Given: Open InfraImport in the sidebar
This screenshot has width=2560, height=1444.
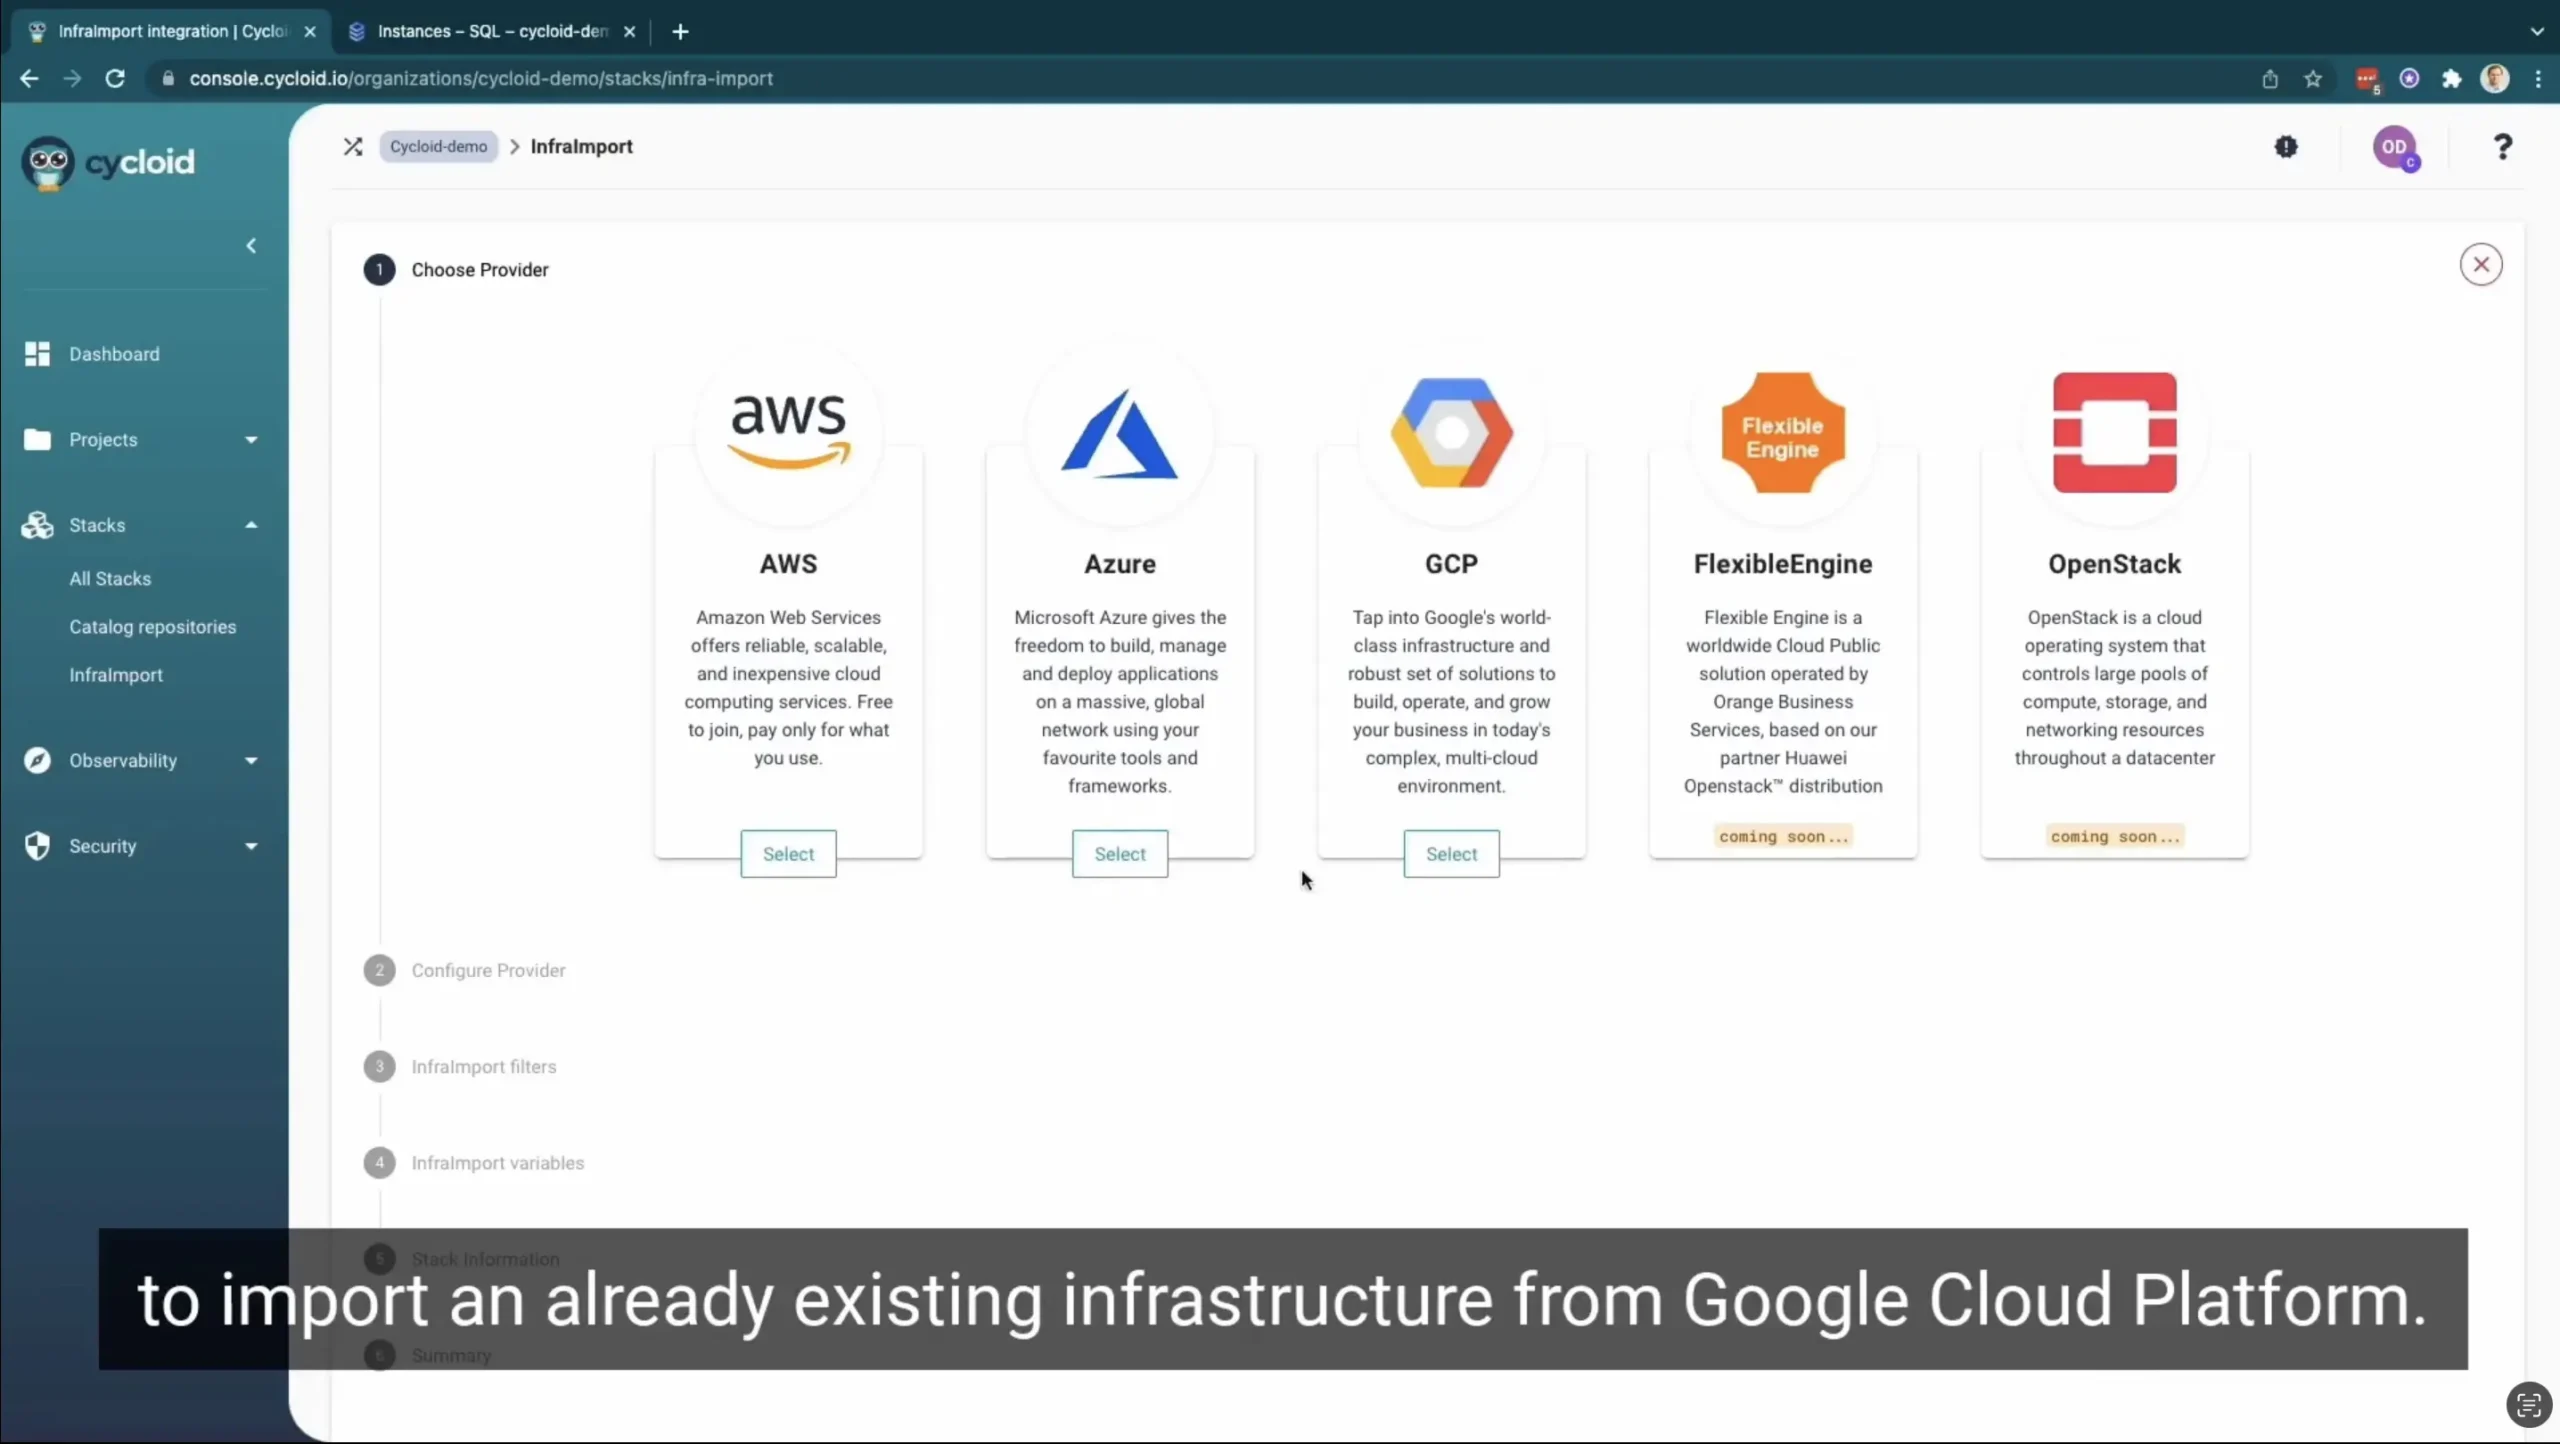Looking at the screenshot, I should pyautogui.click(x=116, y=675).
